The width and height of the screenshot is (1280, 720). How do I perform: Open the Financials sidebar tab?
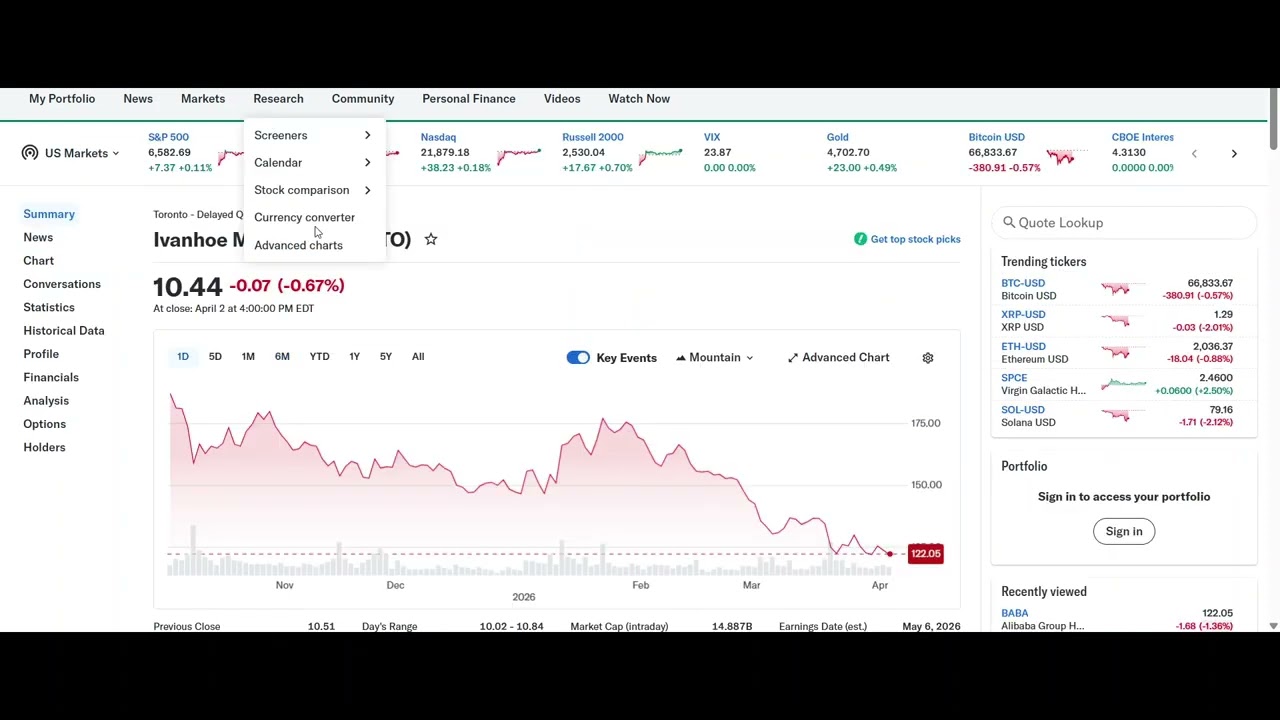point(51,377)
